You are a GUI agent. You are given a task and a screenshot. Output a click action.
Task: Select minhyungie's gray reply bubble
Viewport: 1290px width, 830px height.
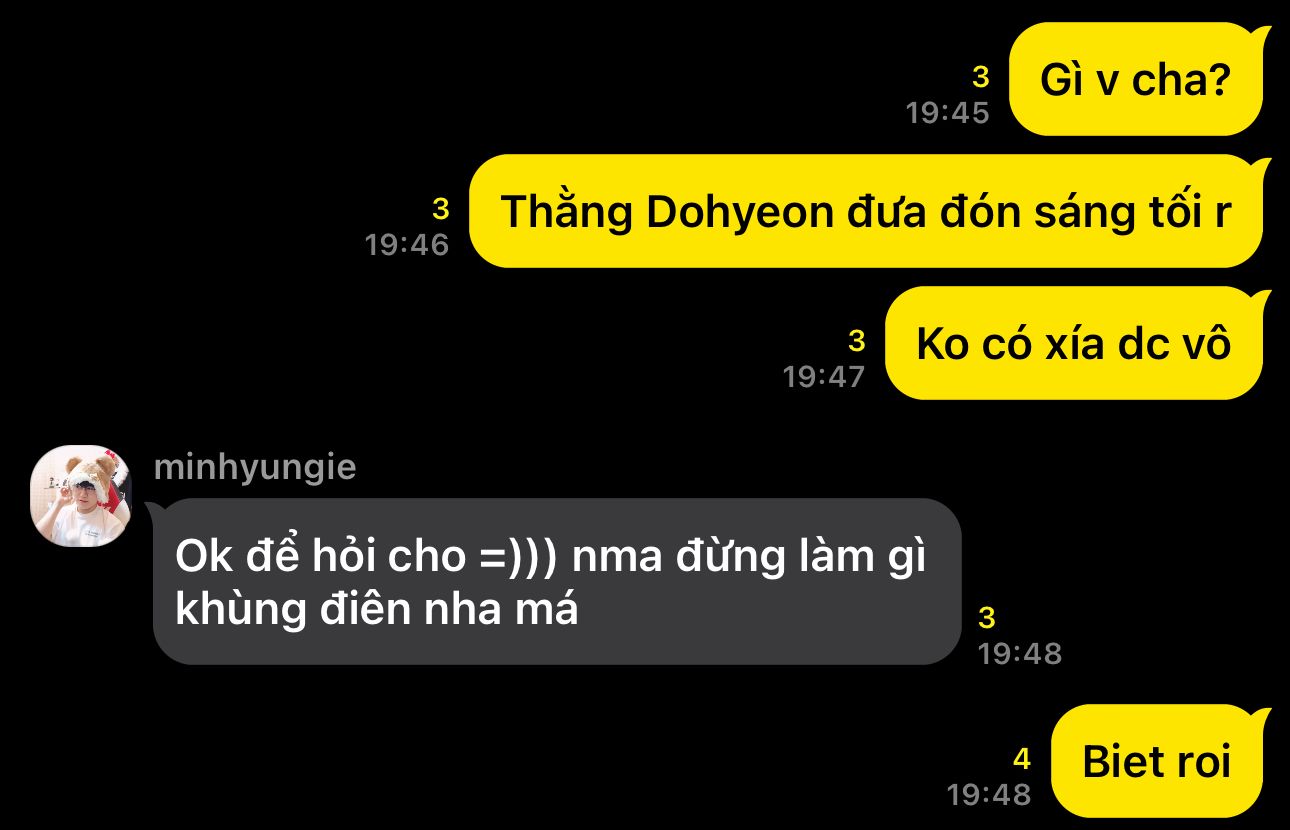(x=556, y=582)
